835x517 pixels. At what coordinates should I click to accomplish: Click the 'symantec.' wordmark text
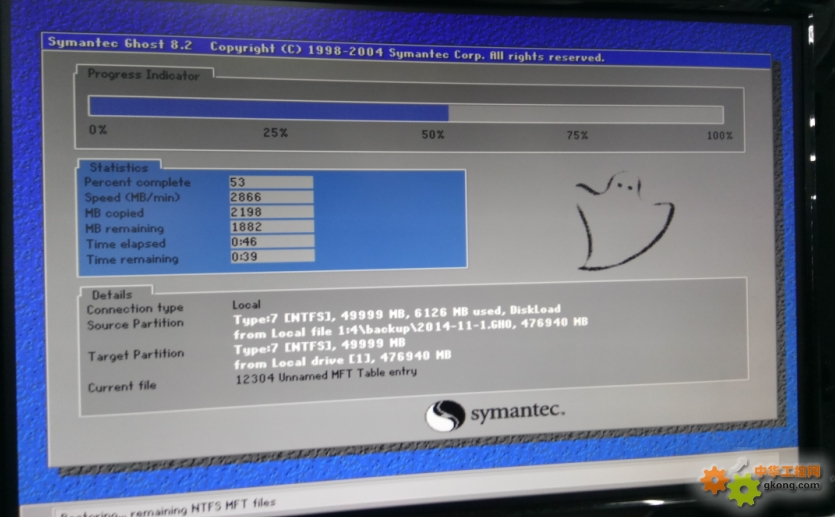(x=518, y=412)
